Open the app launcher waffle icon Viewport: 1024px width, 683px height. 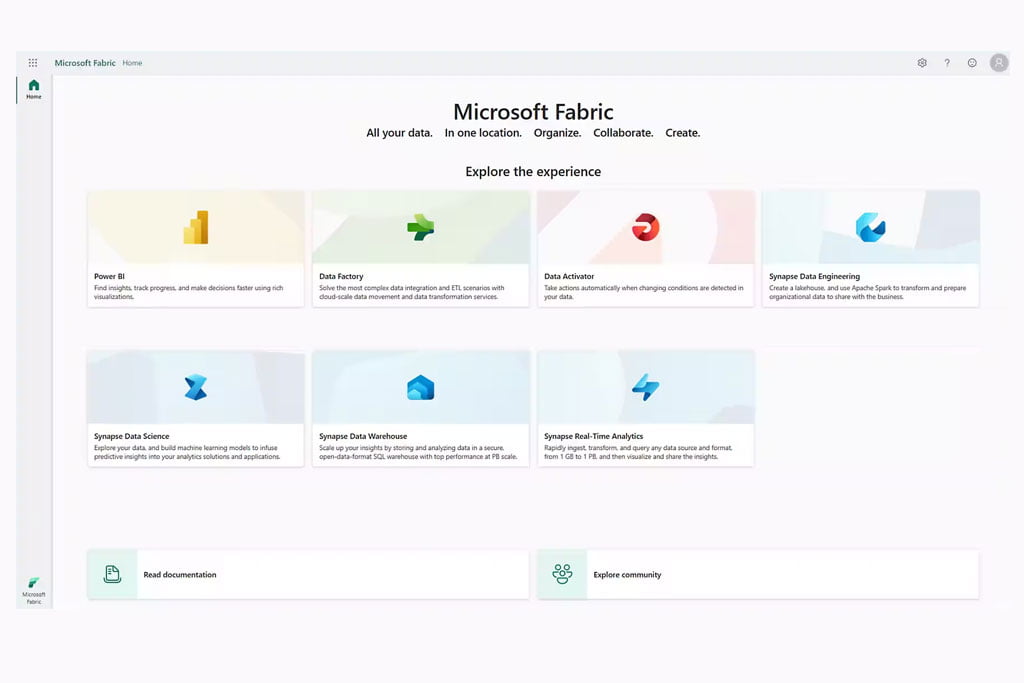pyautogui.click(x=33, y=63)
